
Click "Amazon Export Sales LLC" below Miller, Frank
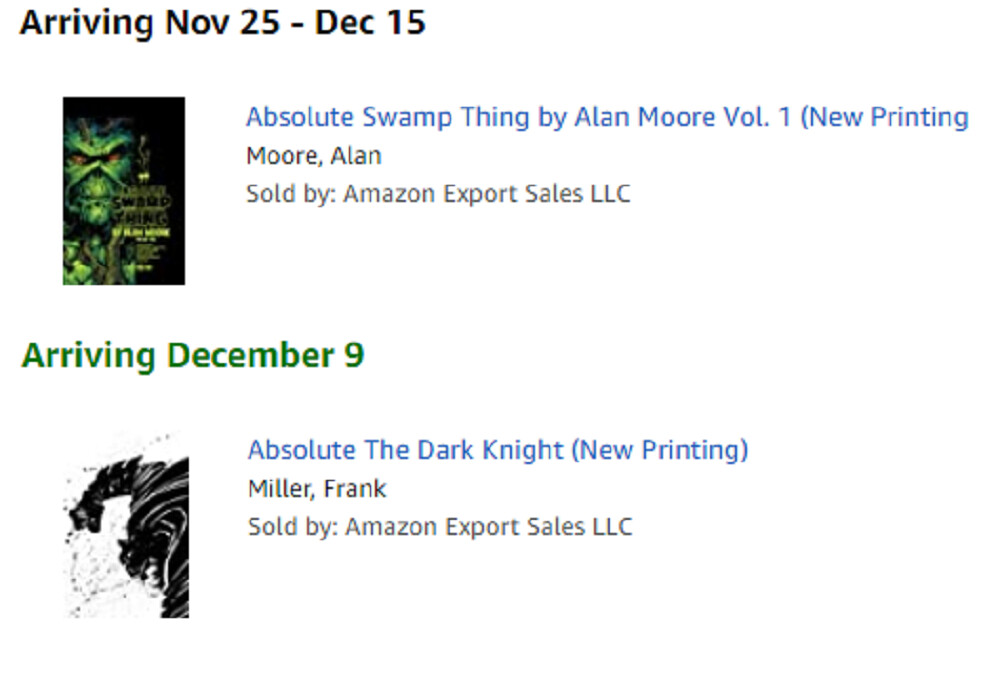click(x=489, y=526)
